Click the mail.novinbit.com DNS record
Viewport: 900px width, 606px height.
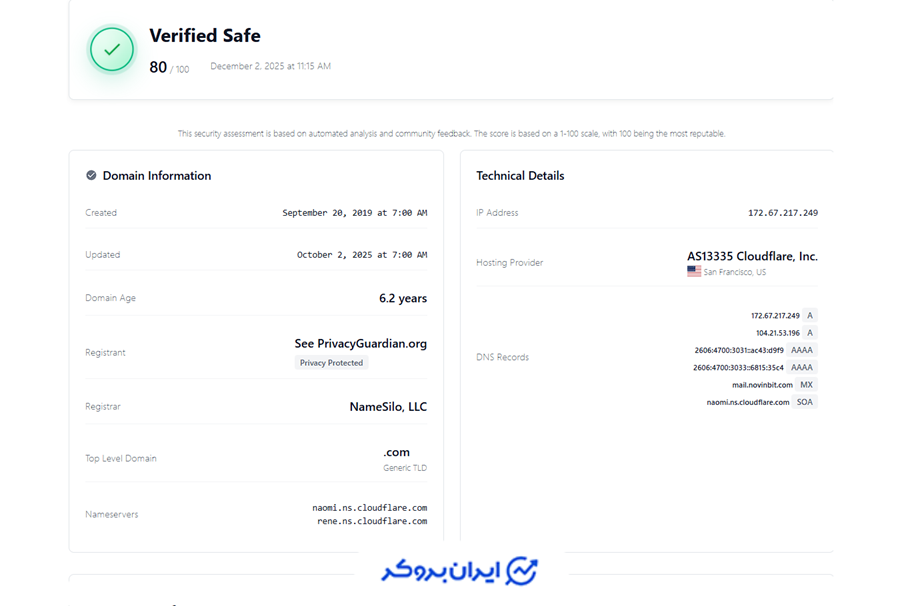[762, 385]
